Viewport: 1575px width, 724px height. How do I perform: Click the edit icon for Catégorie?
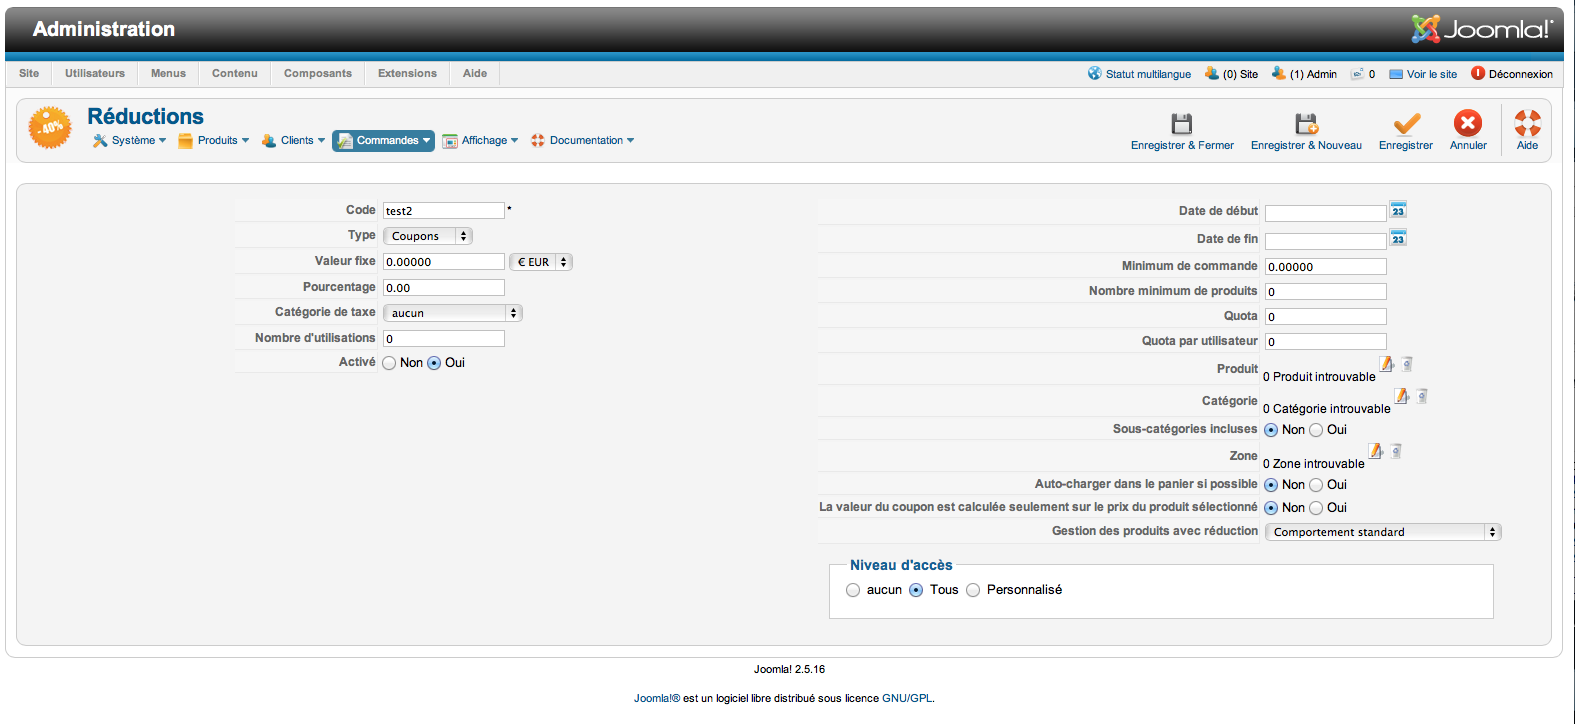pos(1402,396)
